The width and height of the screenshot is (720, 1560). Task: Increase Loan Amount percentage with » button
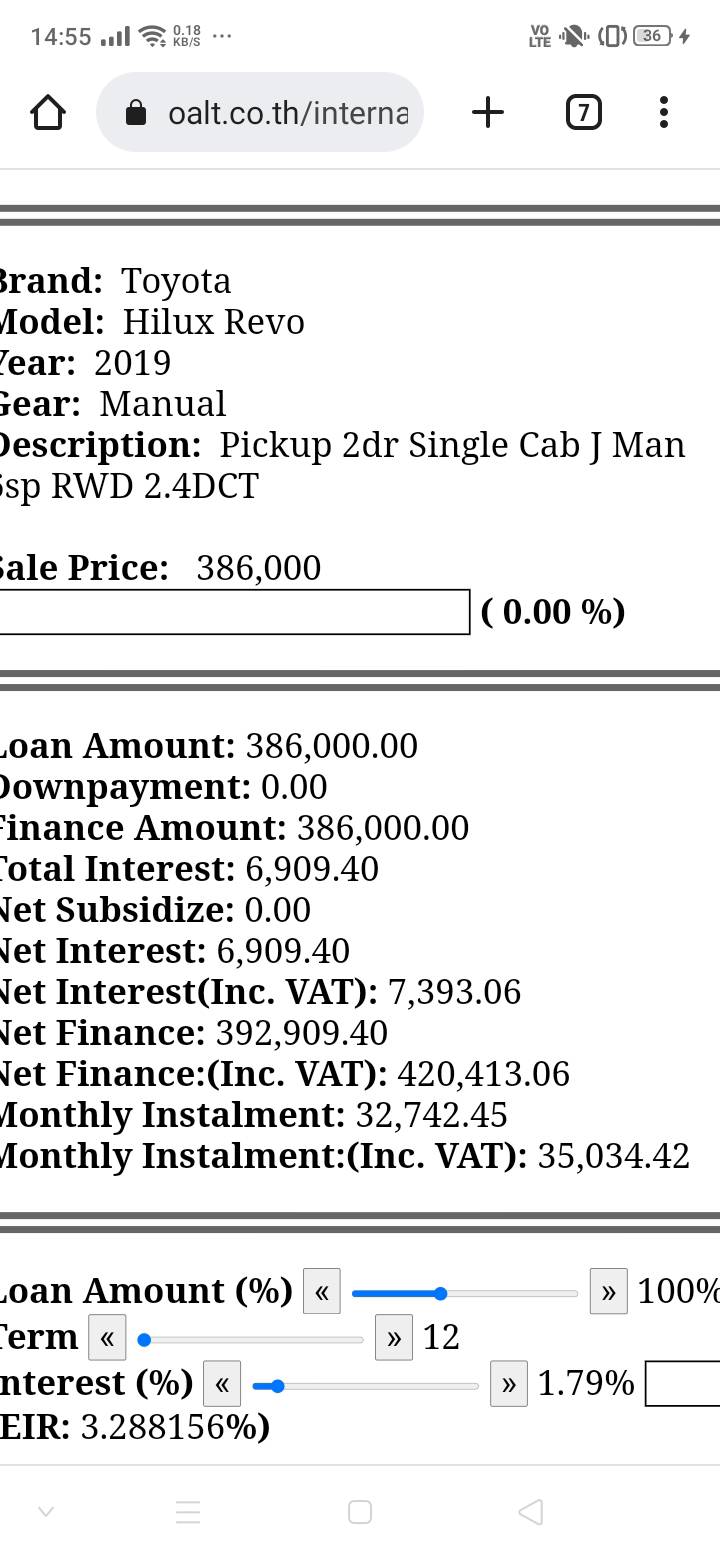[608, 1291]
